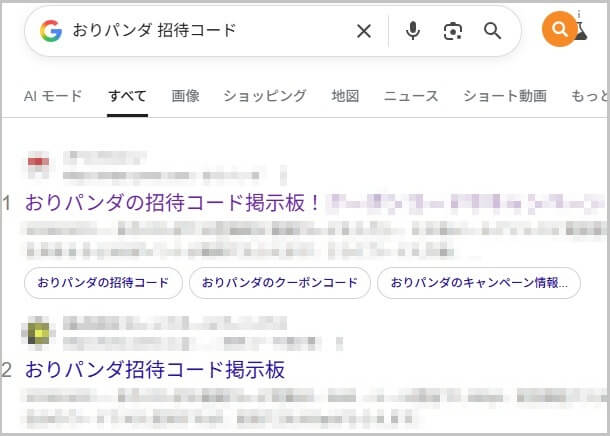Start voice search with the microphone icon
Screen dimensions: 610x436
[413, 31]
